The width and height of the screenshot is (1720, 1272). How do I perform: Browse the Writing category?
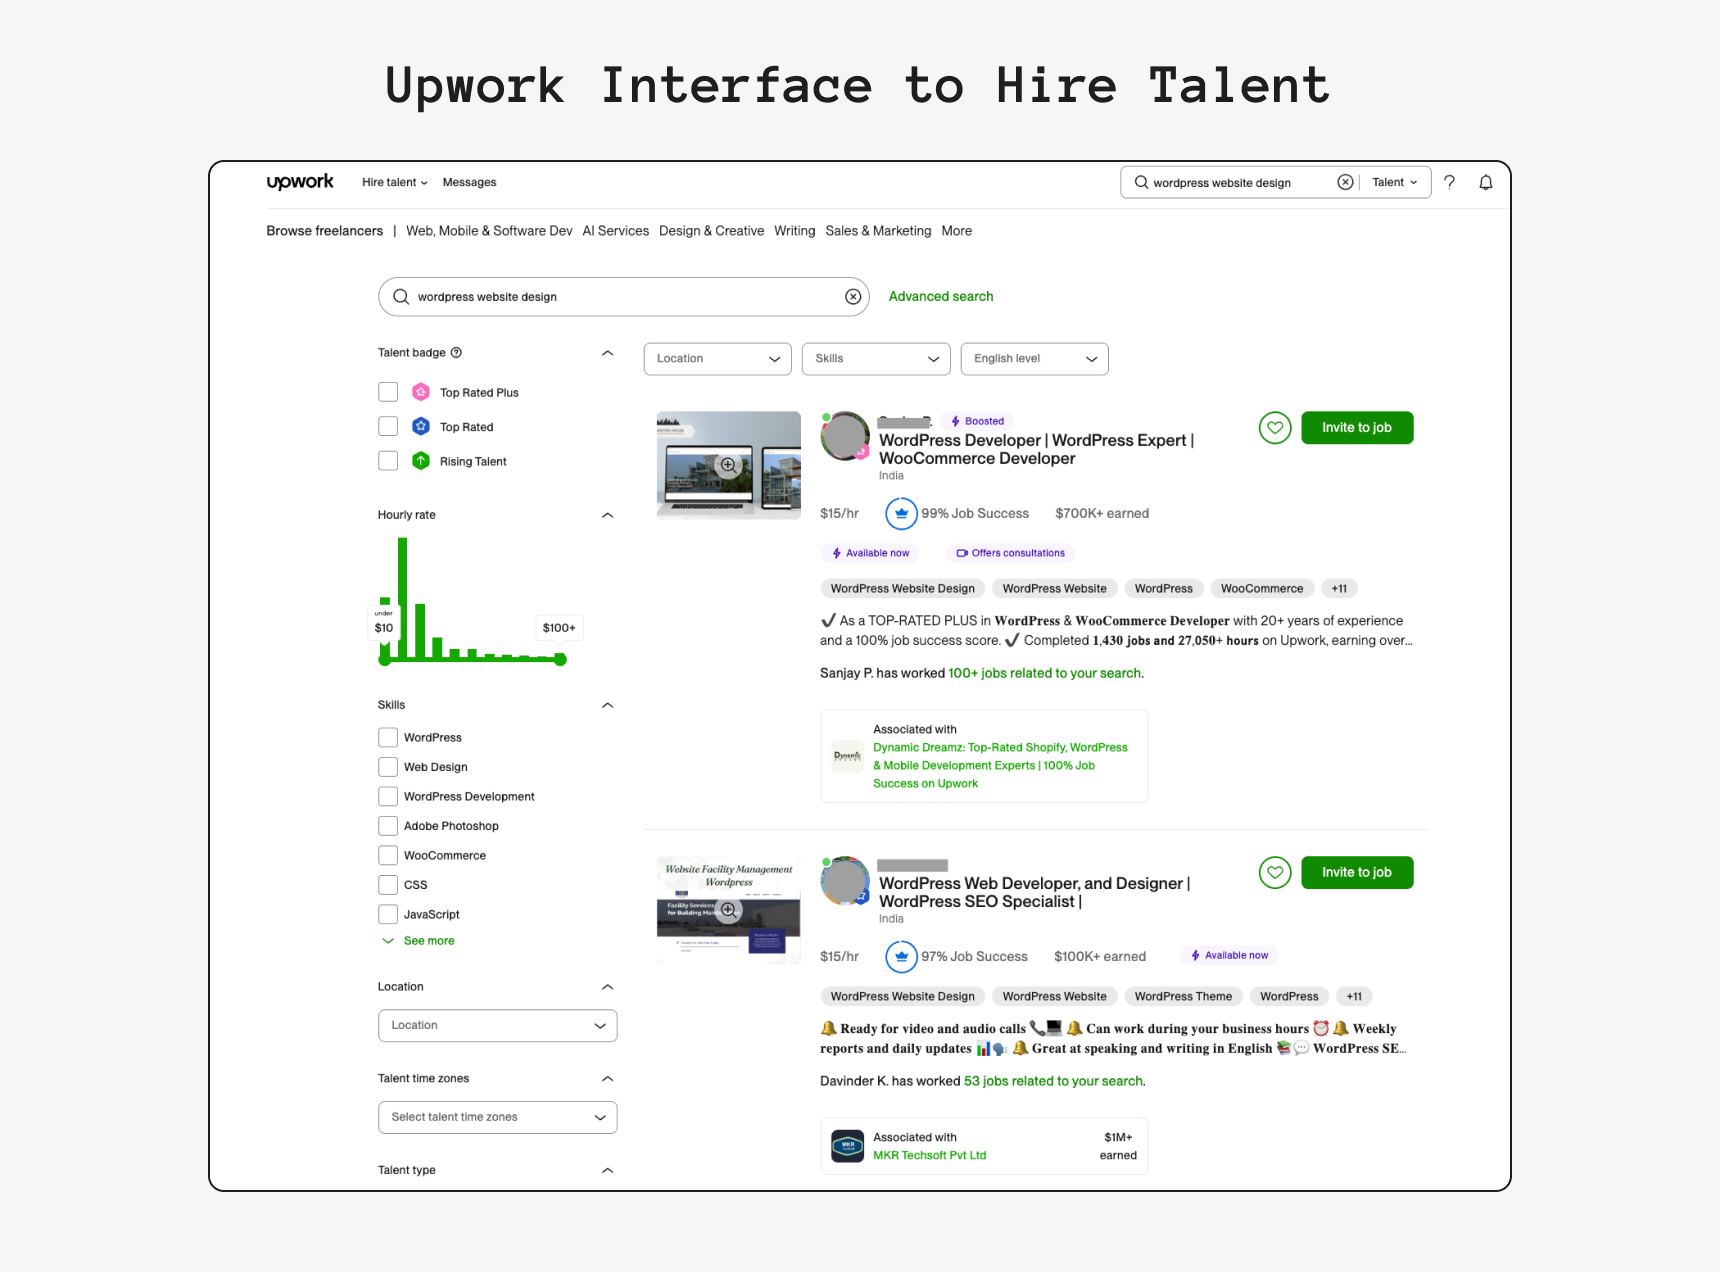(x=795, y=231)
